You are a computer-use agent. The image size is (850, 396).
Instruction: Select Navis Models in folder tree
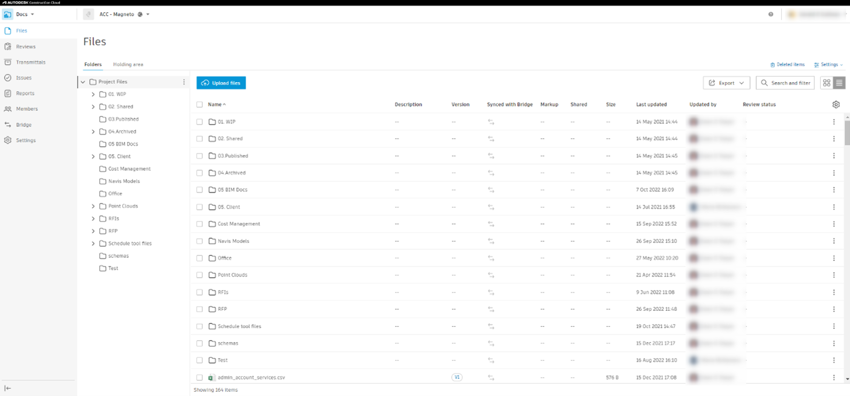point(124,181)
